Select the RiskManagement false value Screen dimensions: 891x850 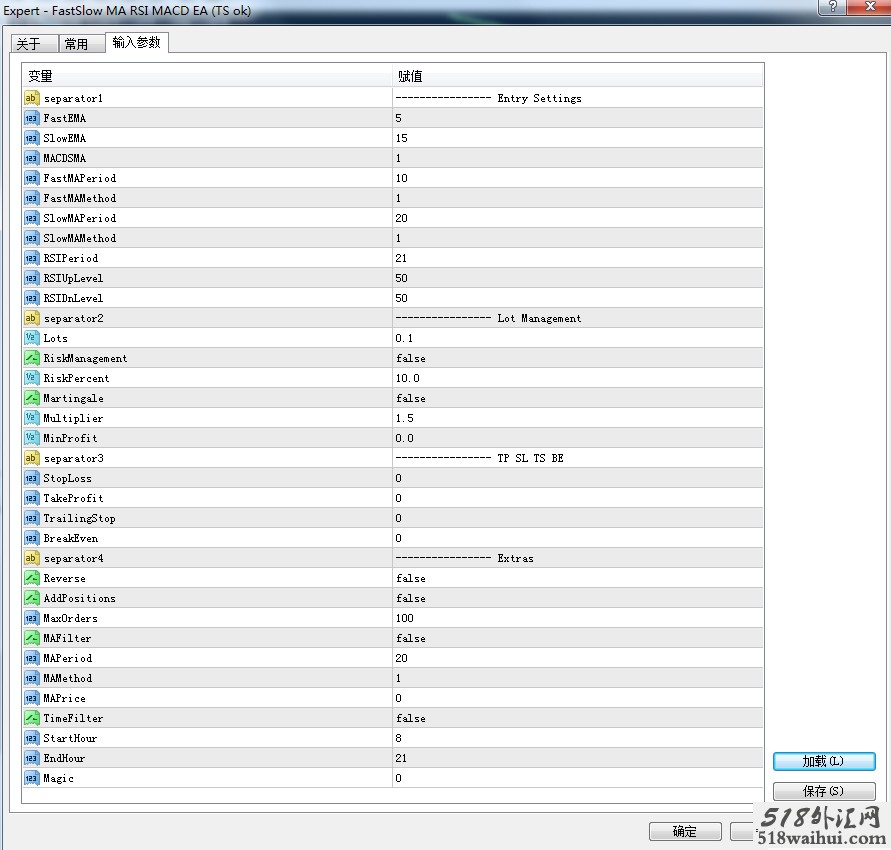click(x=411, y=359)
